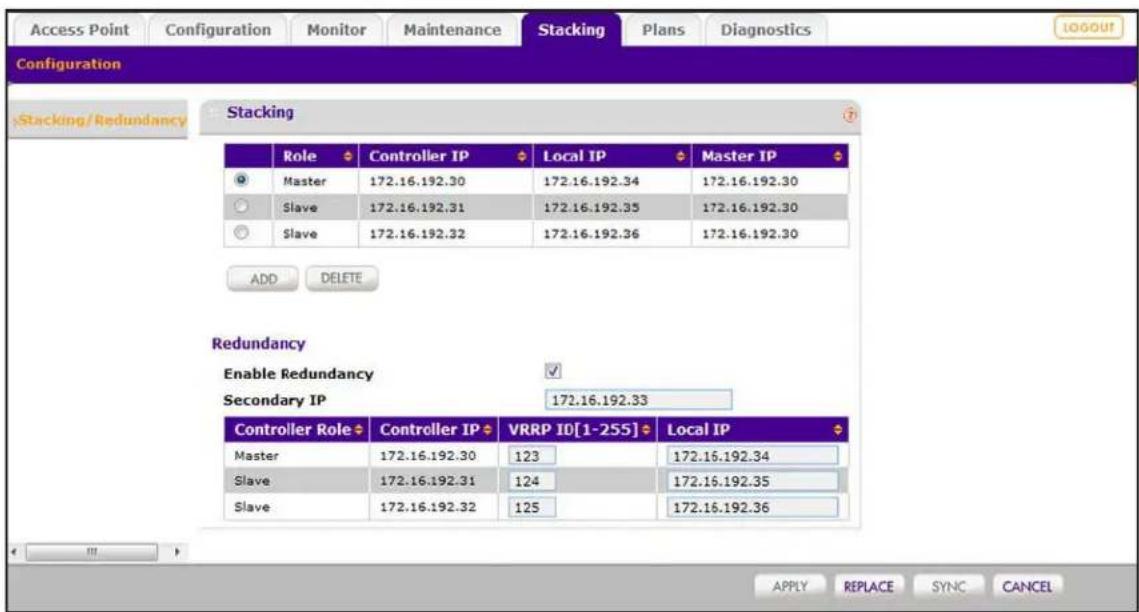Edit VRRP ID field showing 123
Screen dimensions: 1139x612
532,456
